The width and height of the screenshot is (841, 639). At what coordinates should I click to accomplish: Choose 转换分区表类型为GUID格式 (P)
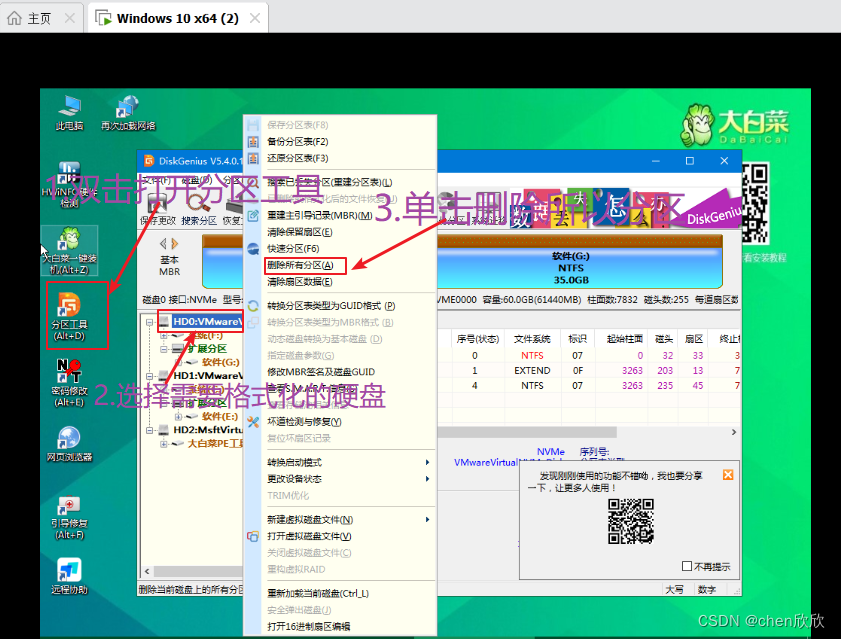(x=331, y=306)
